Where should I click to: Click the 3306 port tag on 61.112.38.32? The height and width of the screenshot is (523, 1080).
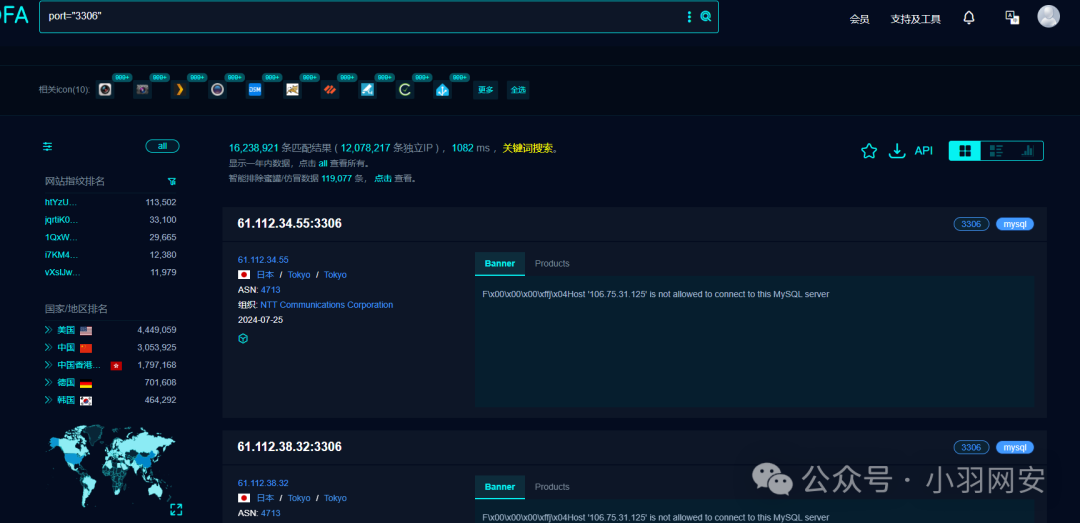pyautogui.click(x=971, y=448)
